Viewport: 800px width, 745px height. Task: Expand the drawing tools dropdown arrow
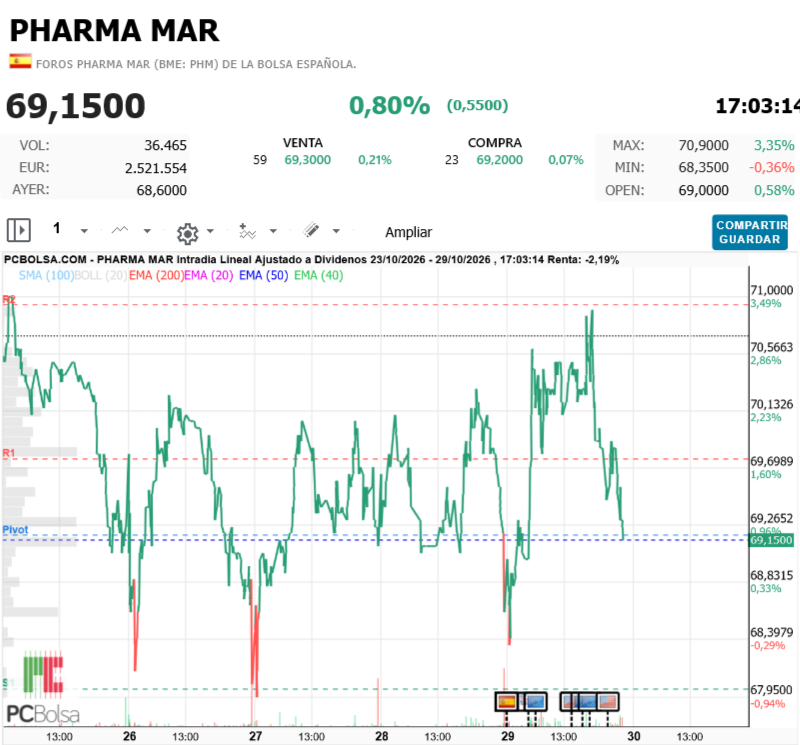pyautogui.click(x=336, y=231)
